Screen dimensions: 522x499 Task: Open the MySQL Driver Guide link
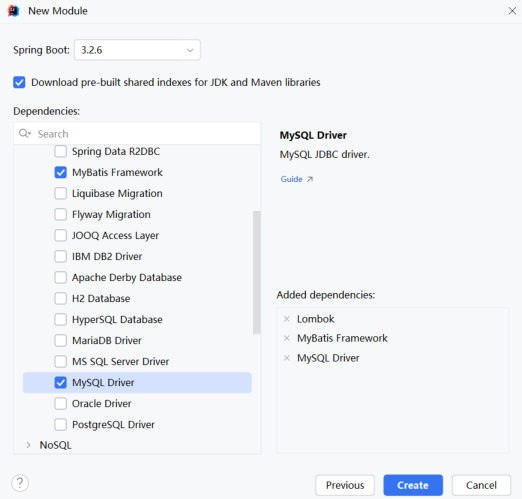[291, 179]
